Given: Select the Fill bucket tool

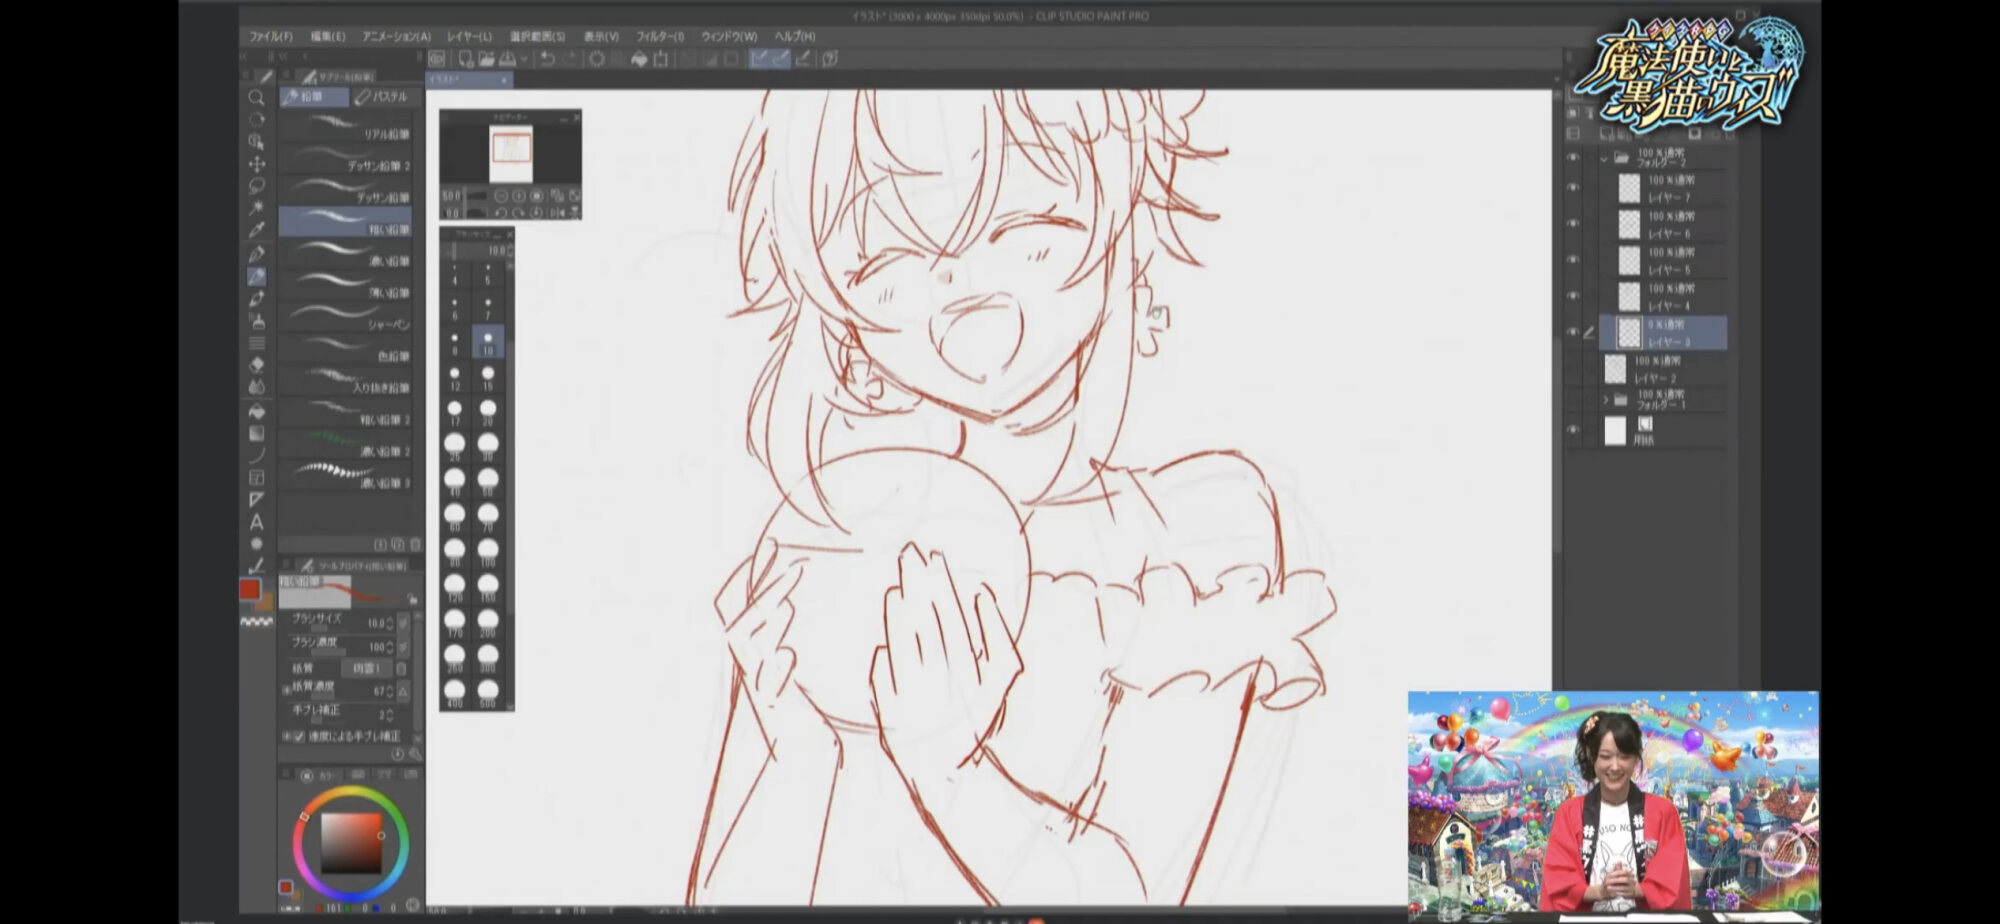Looking at the screenshot, I should click(x=256, y=411).
